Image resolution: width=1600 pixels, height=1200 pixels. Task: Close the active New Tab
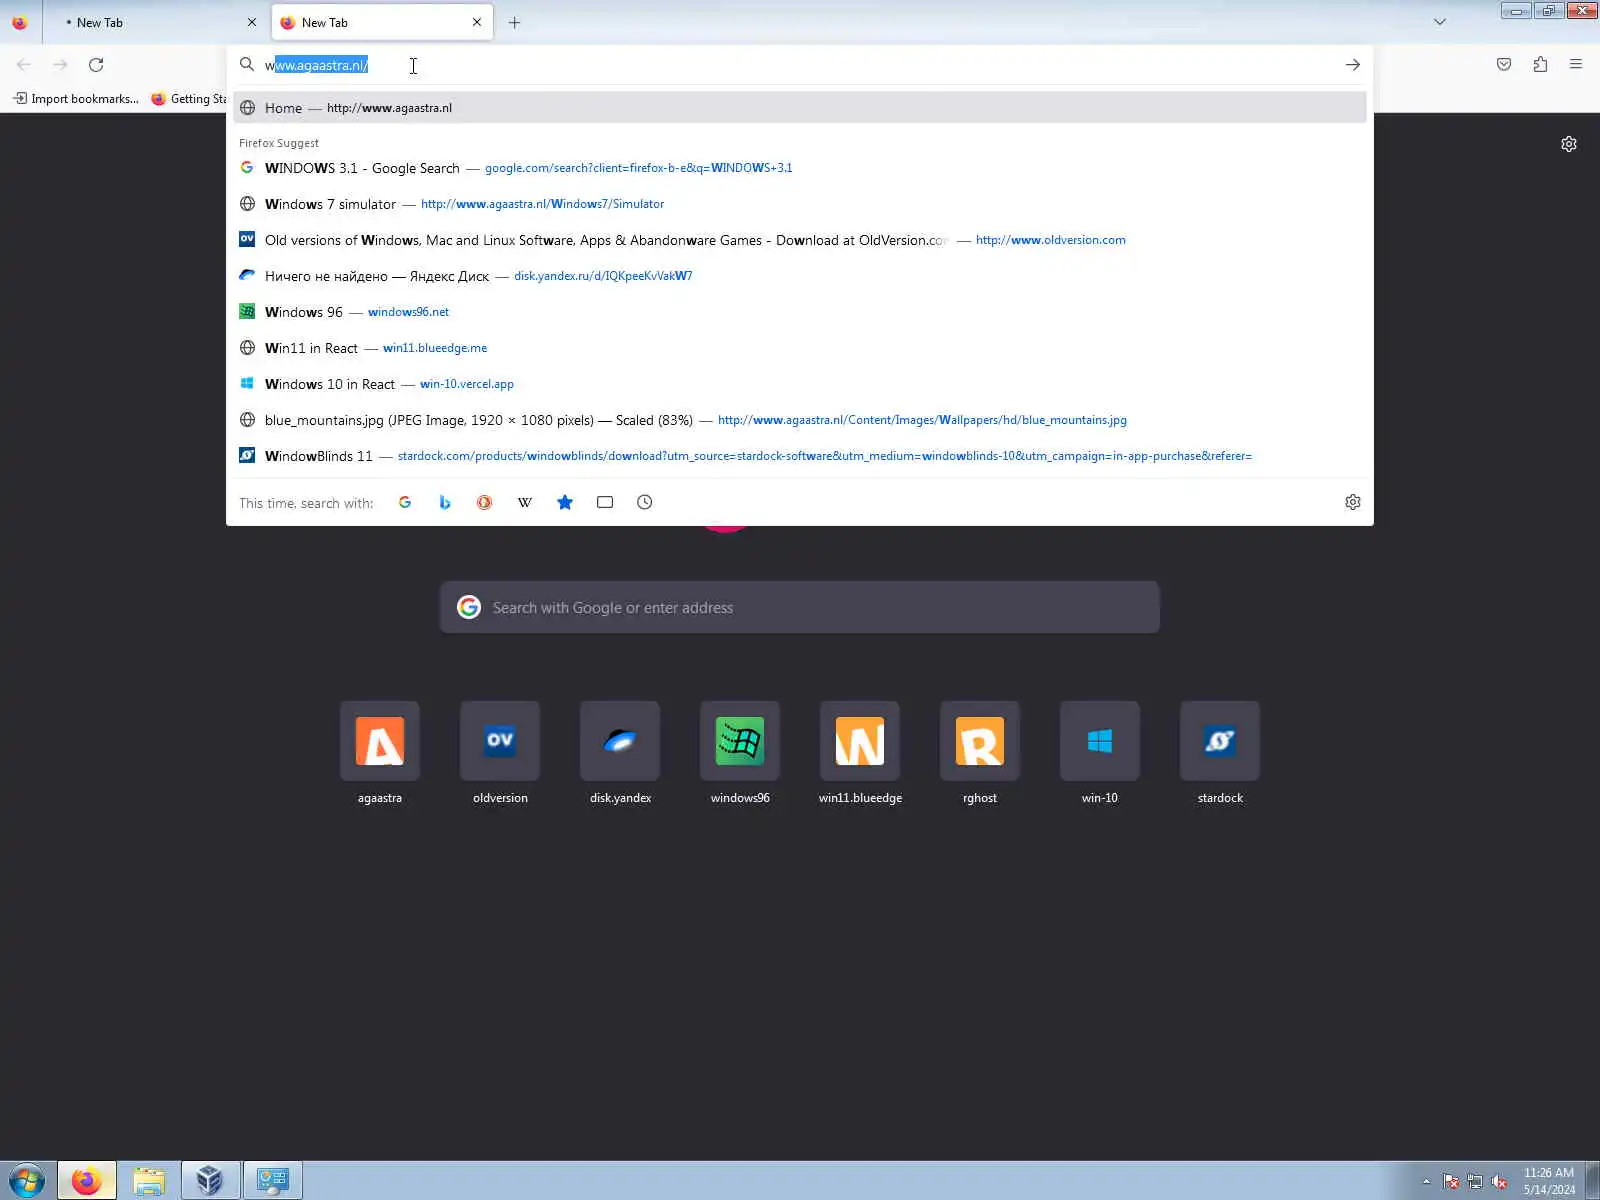pyautogui.click(x=477, y=22)
